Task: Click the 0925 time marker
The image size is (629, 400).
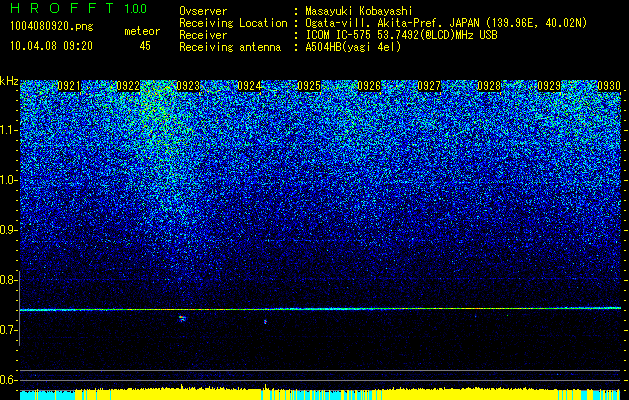Action: [x=309, y=86]
